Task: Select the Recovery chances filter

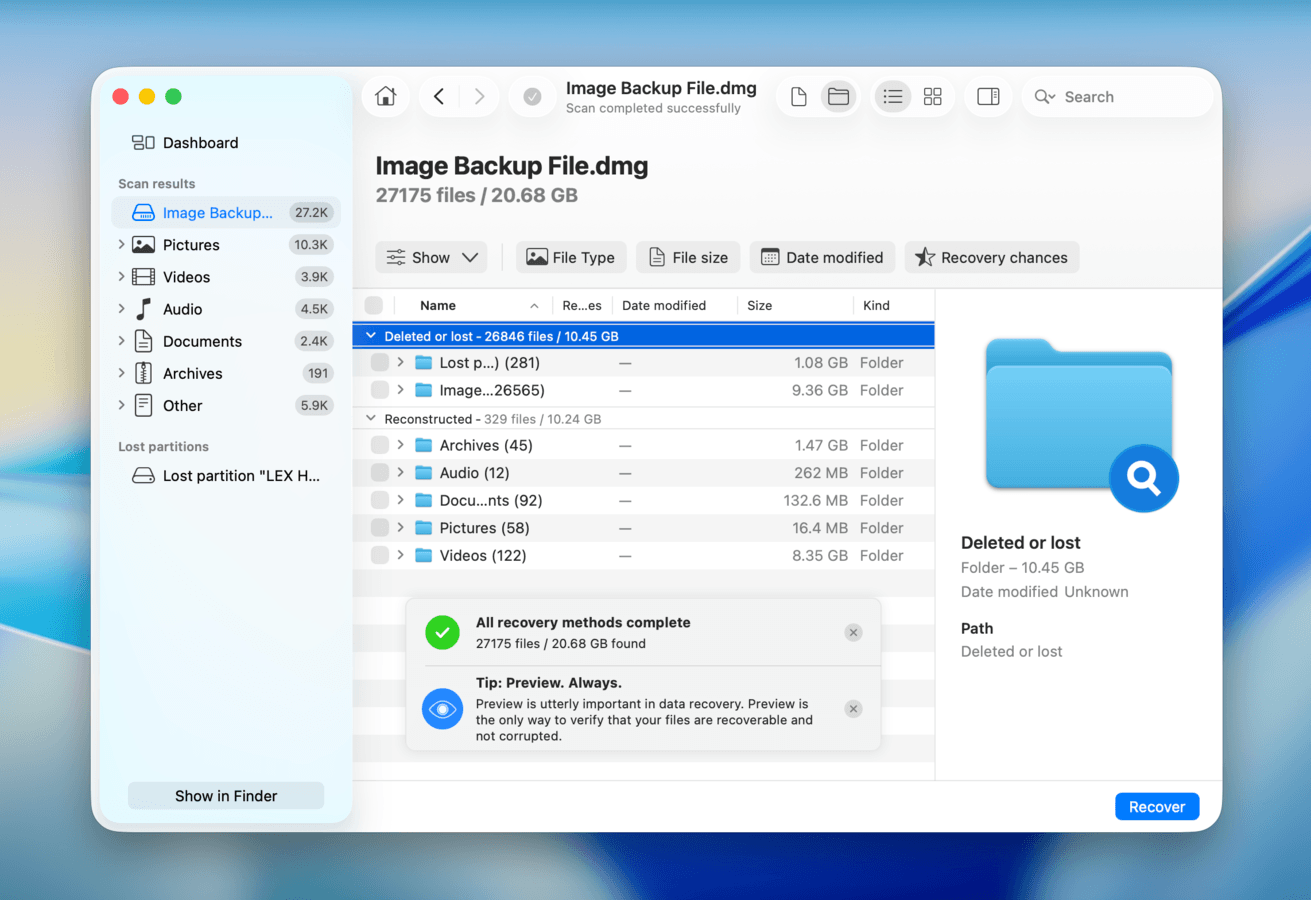Action: pos(991,257)
